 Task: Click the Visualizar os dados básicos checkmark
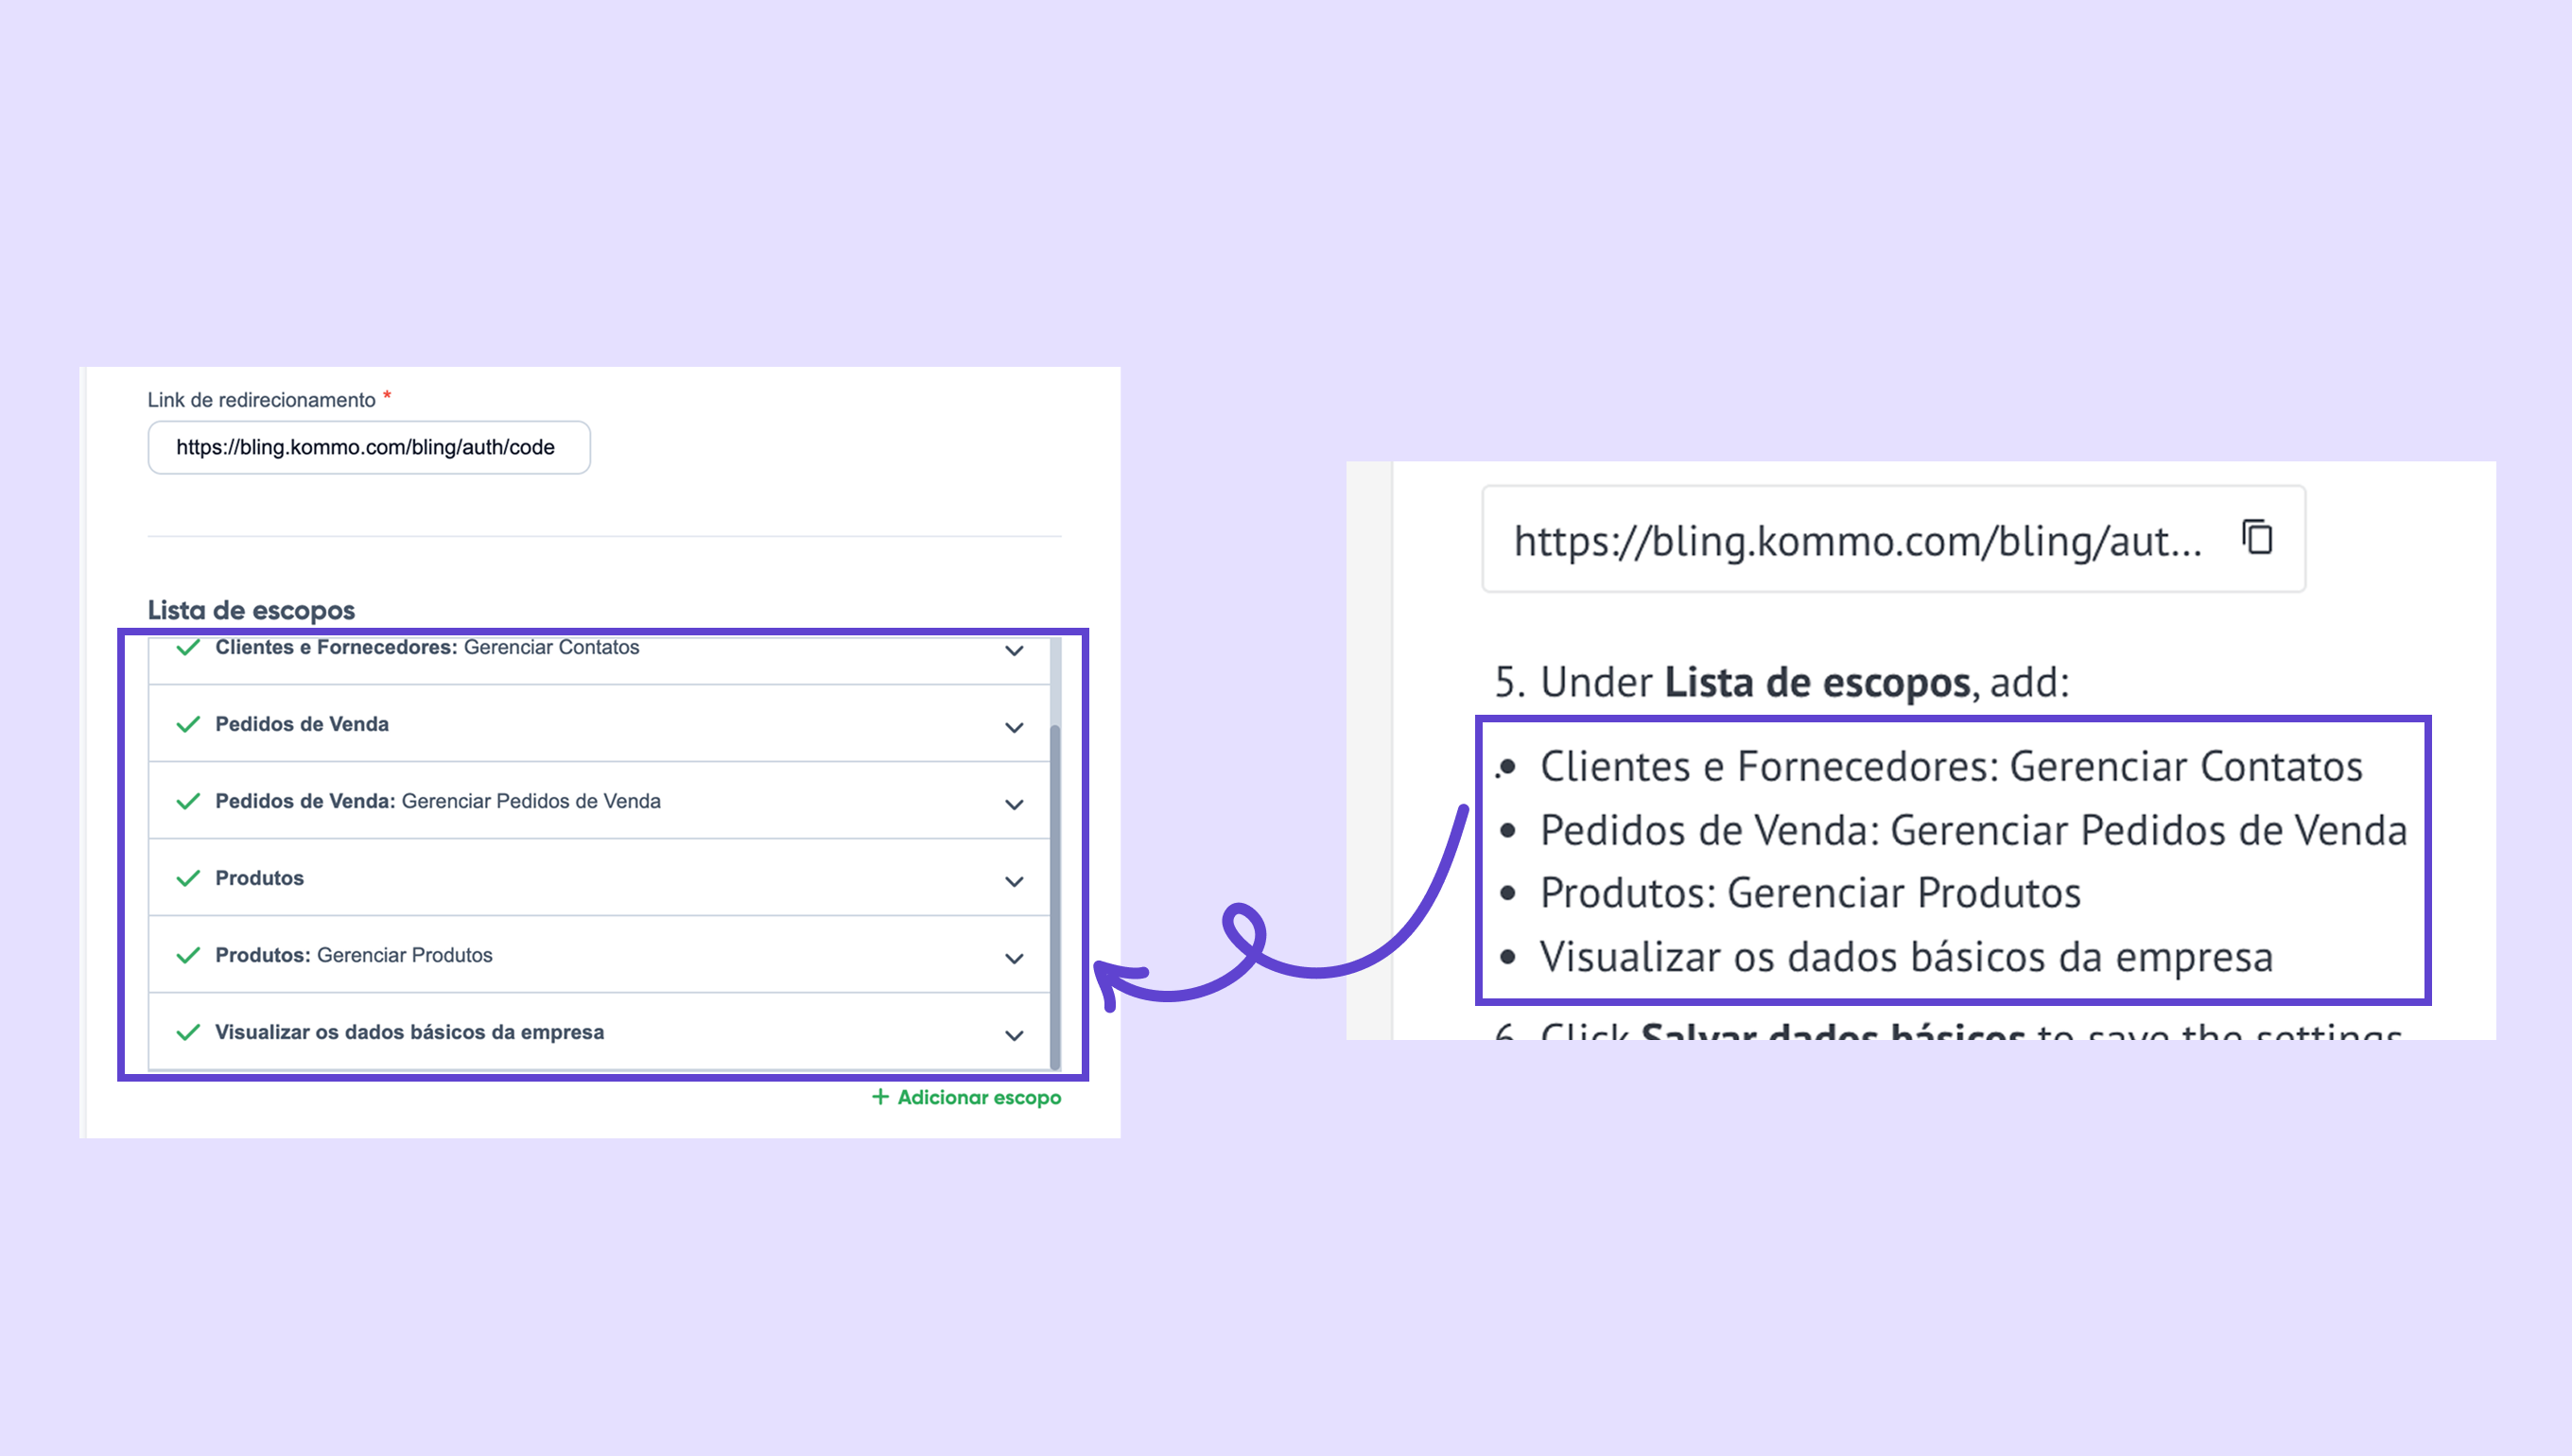pos(188,1032)
